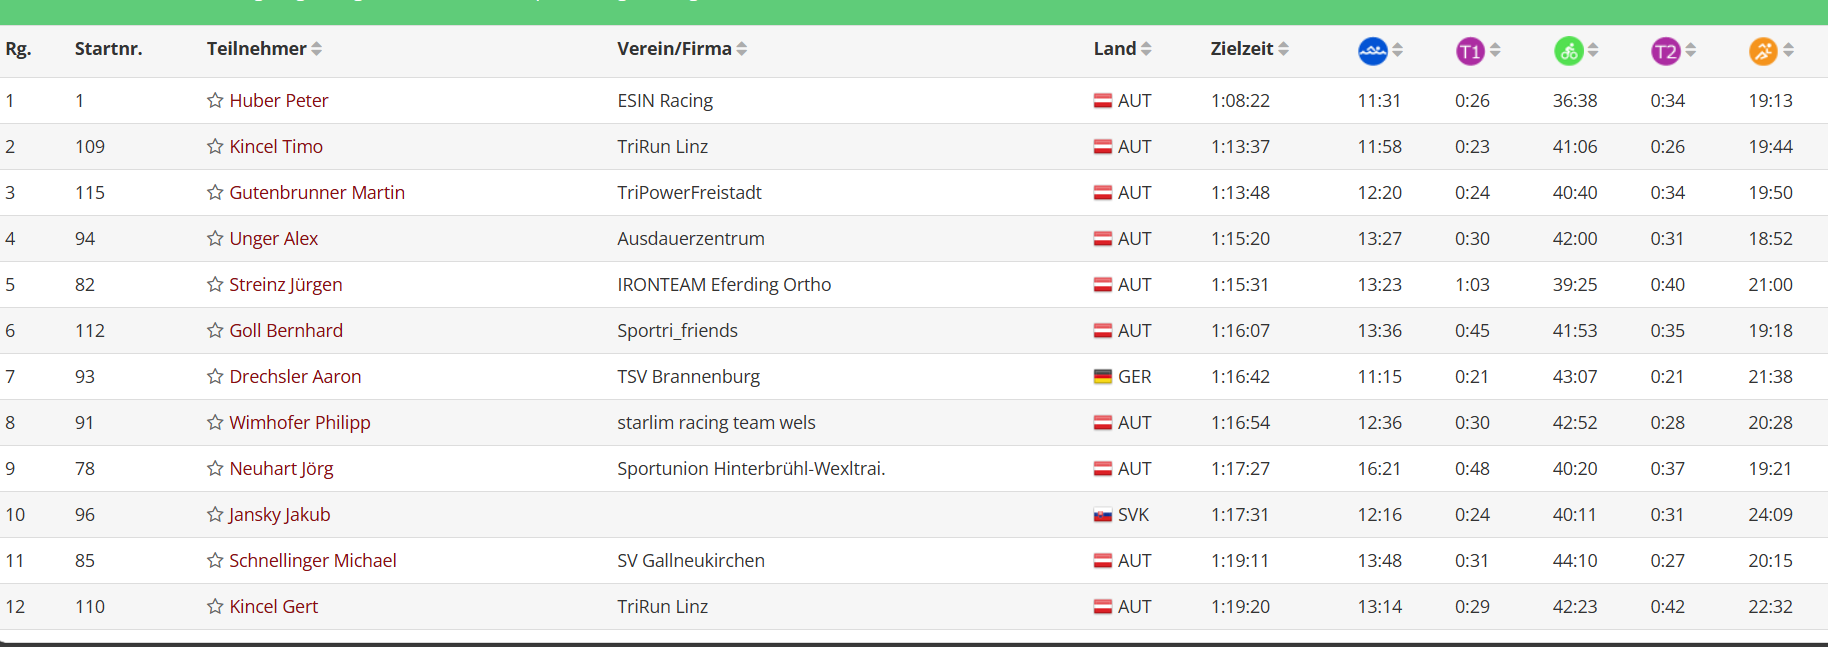Click the orange run discipline icon
Viewport: 1828px width, 647px height.
(x=1763, y=51)
